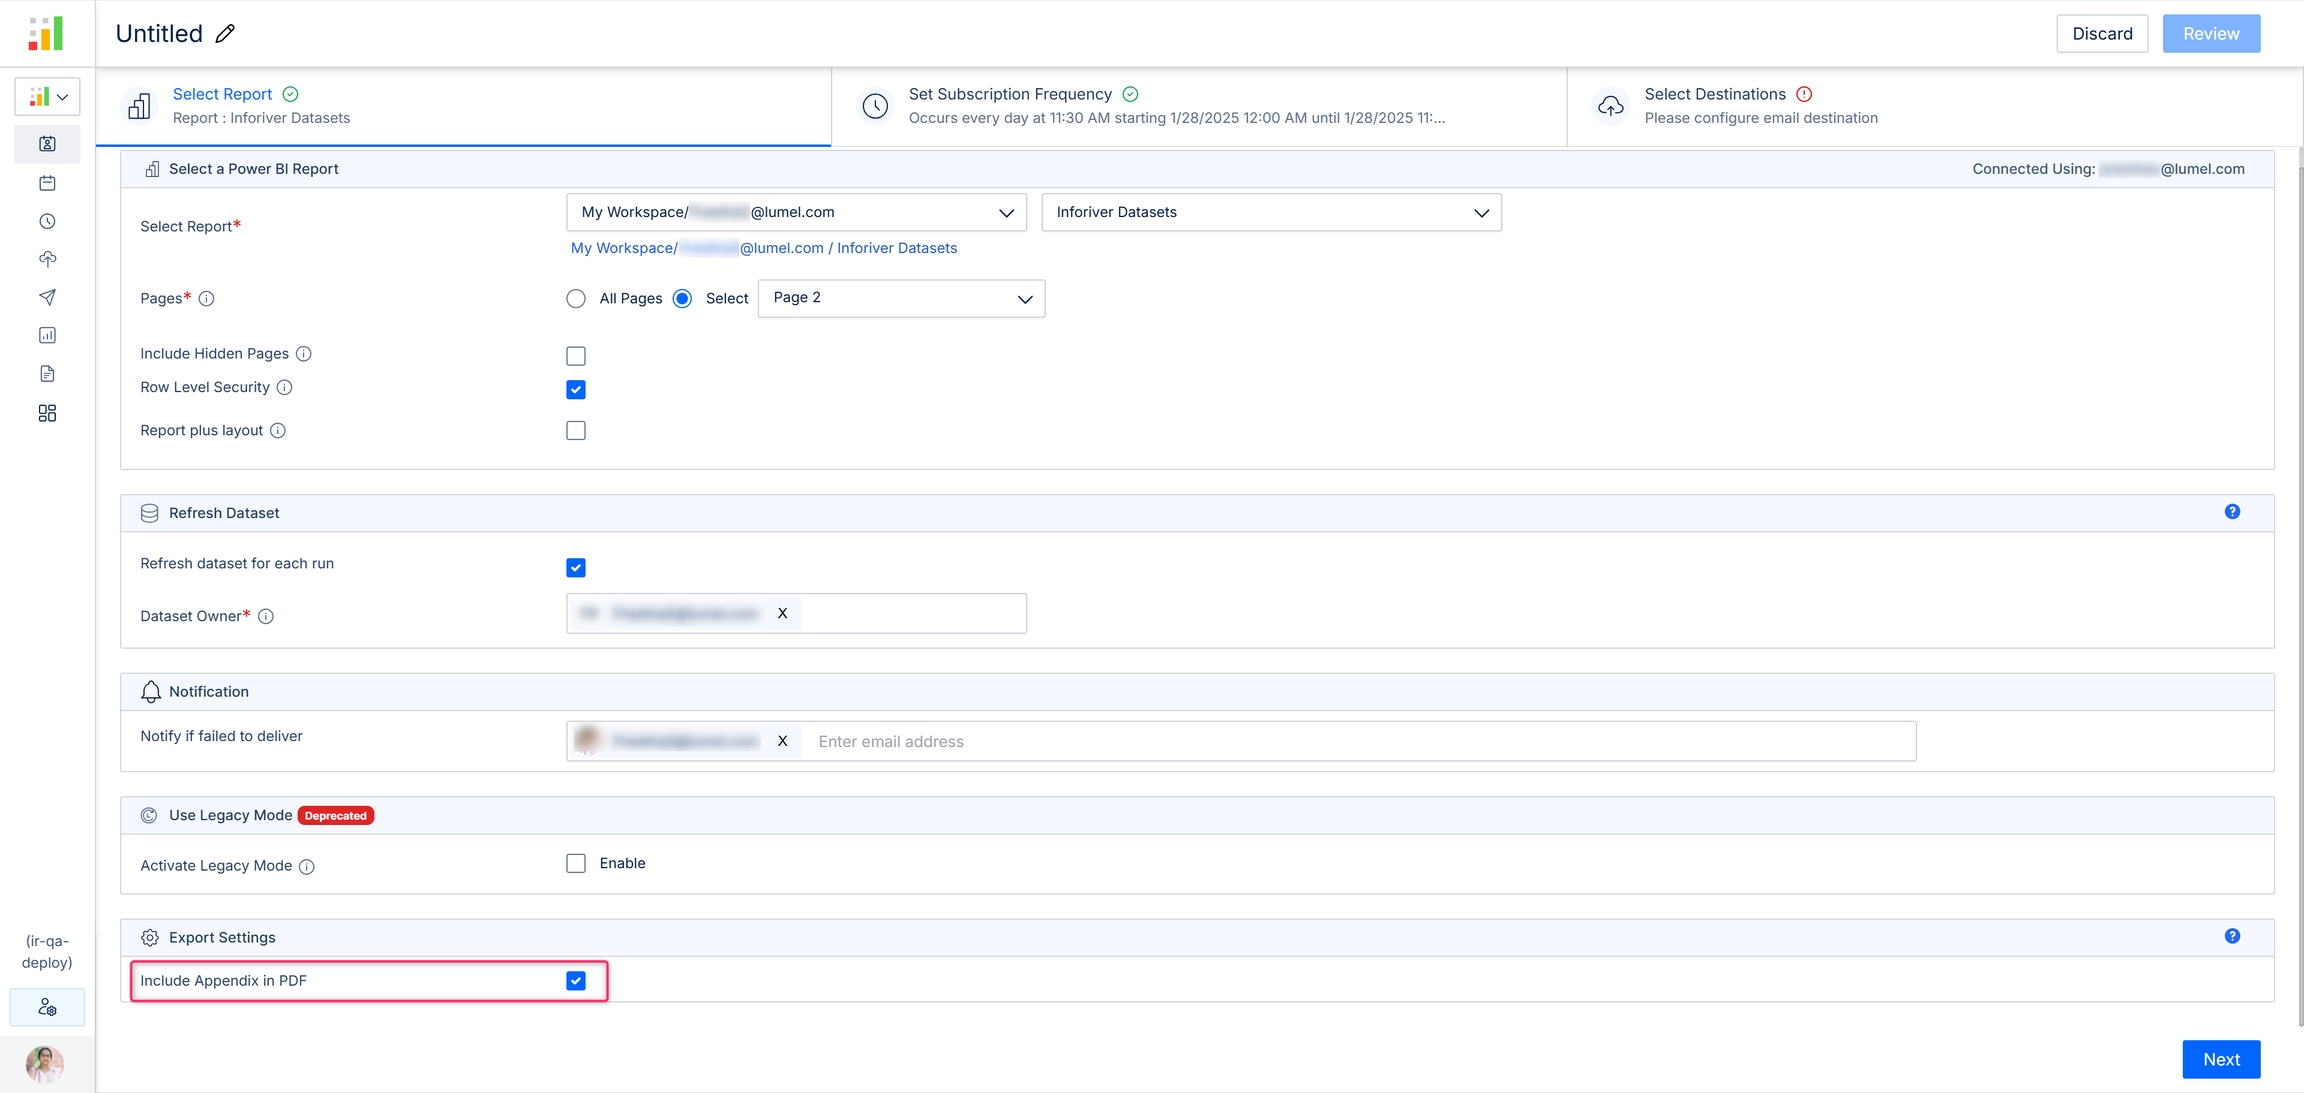Select the All Pages radio button
Screen dimensions: 2304x1093
[576, 299]
